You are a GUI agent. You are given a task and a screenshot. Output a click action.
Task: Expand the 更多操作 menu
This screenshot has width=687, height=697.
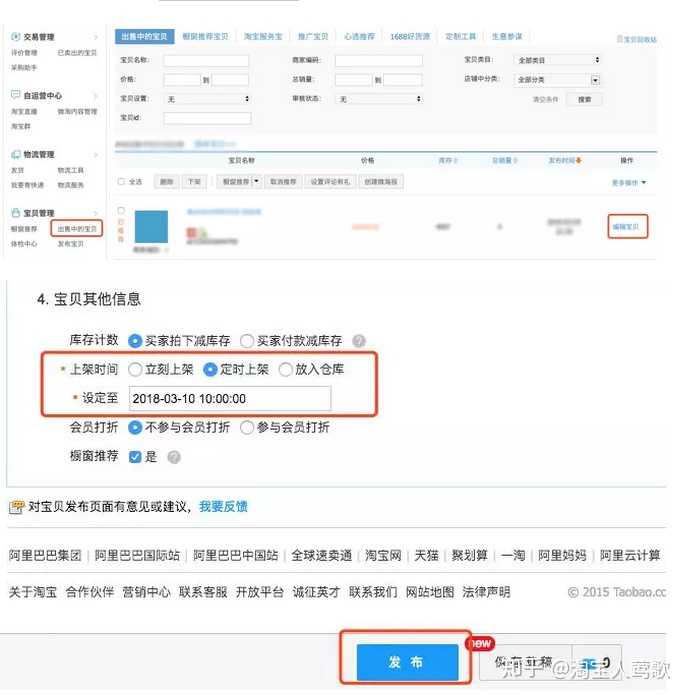click(629, 182)
